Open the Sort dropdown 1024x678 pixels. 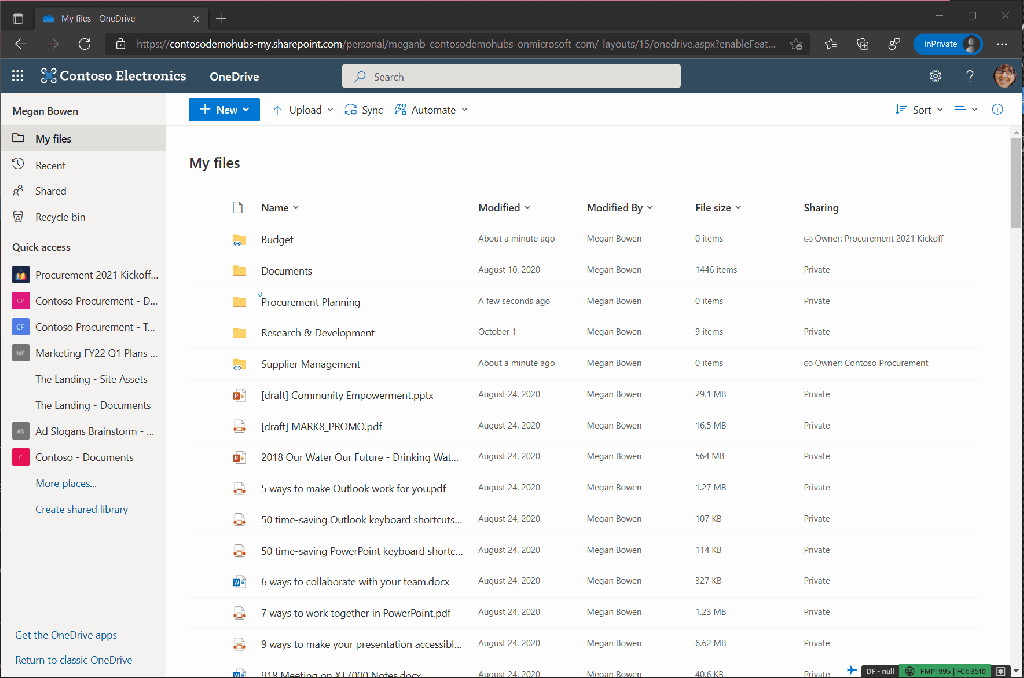click(x=917, y=110)
